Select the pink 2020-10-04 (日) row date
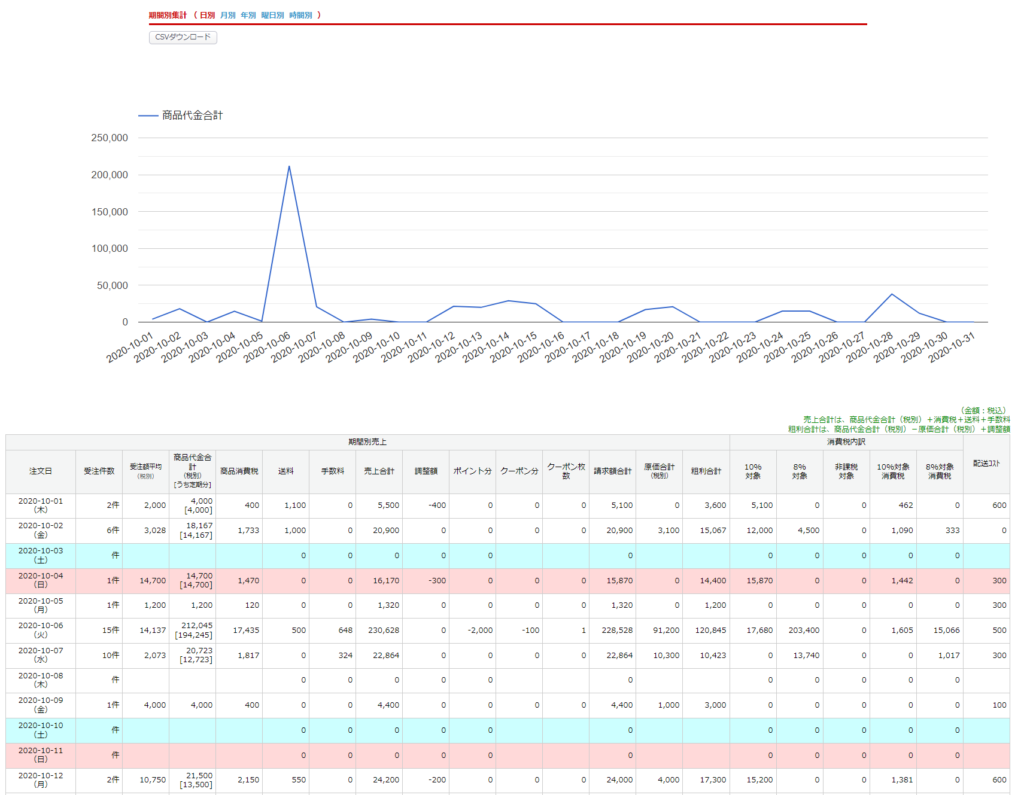Screen dimensions: 1024x795 tap(39, 581)
